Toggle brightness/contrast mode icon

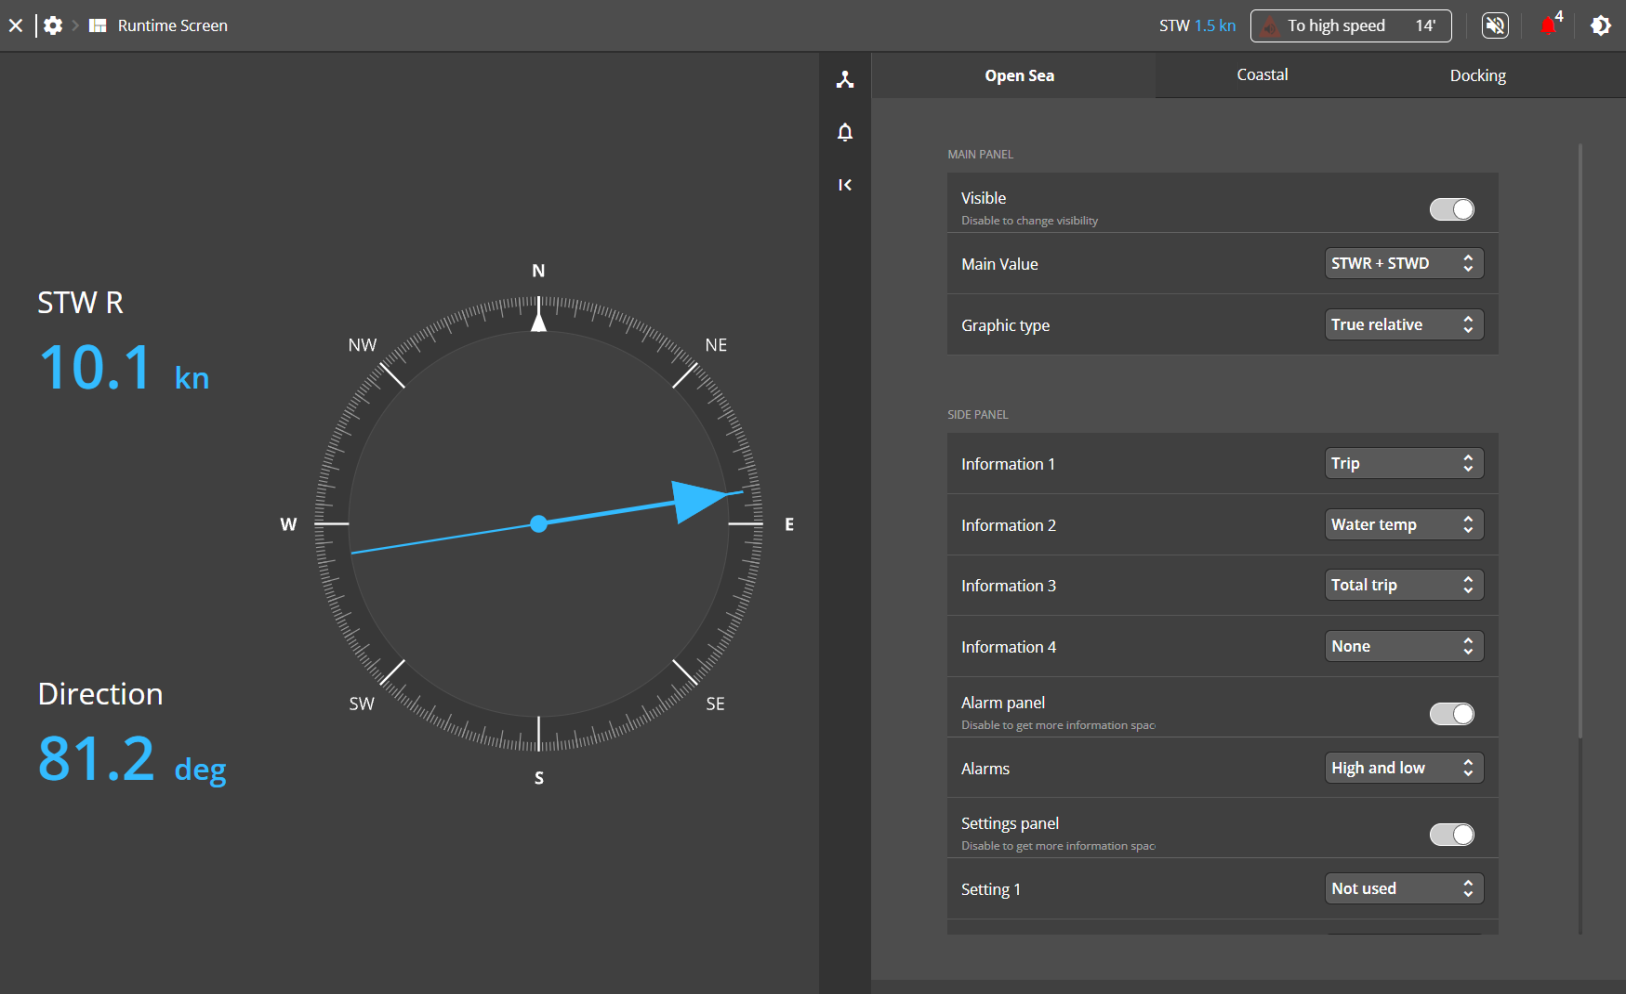[x=1601, y=26]
